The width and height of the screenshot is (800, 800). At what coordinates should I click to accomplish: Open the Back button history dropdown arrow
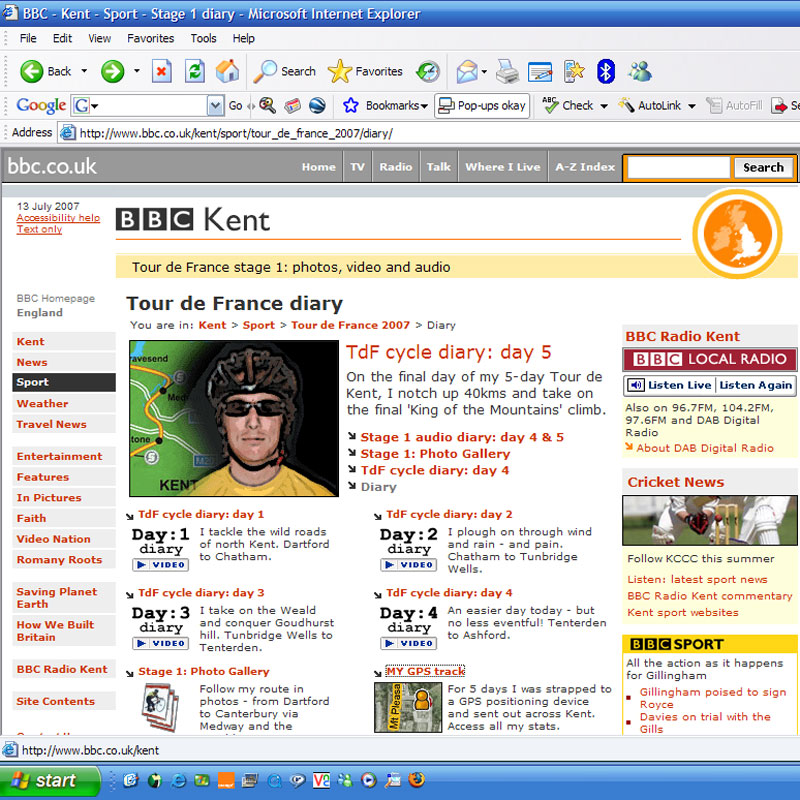pos(84,71)
